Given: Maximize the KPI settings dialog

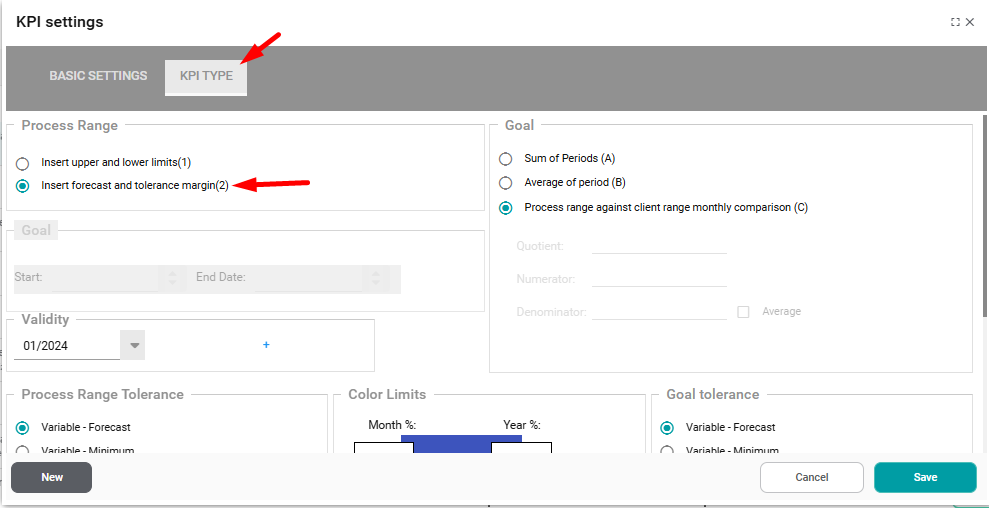Looking at the screenshot, I should click(x=955, y=22).
